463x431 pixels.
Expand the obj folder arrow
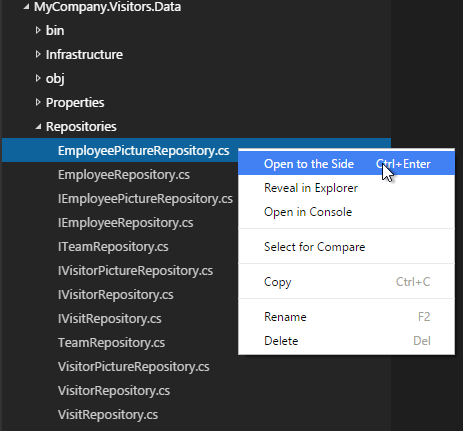38,78
